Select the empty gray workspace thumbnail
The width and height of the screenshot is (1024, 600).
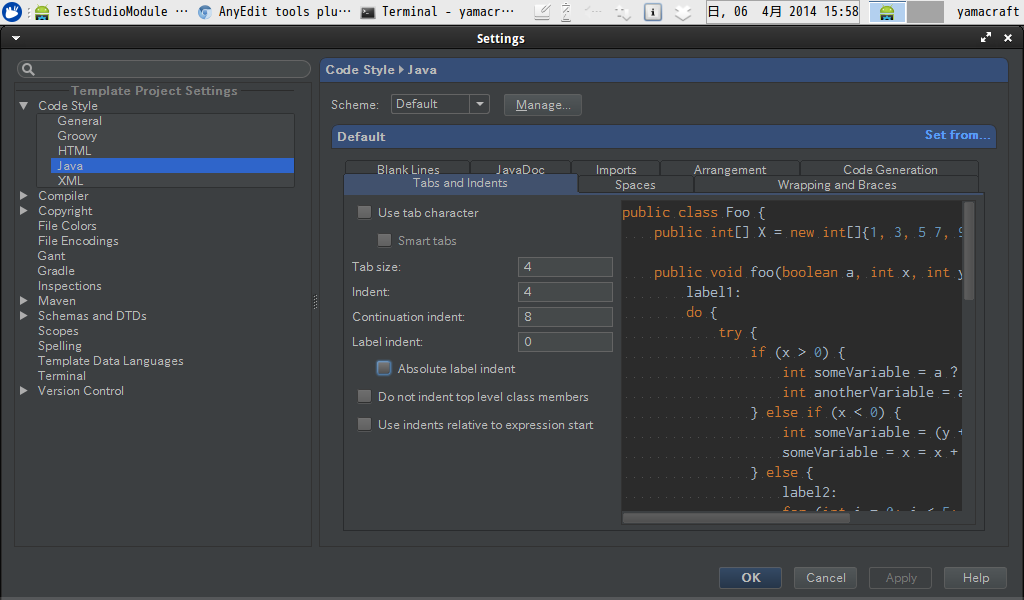(925, 12)
